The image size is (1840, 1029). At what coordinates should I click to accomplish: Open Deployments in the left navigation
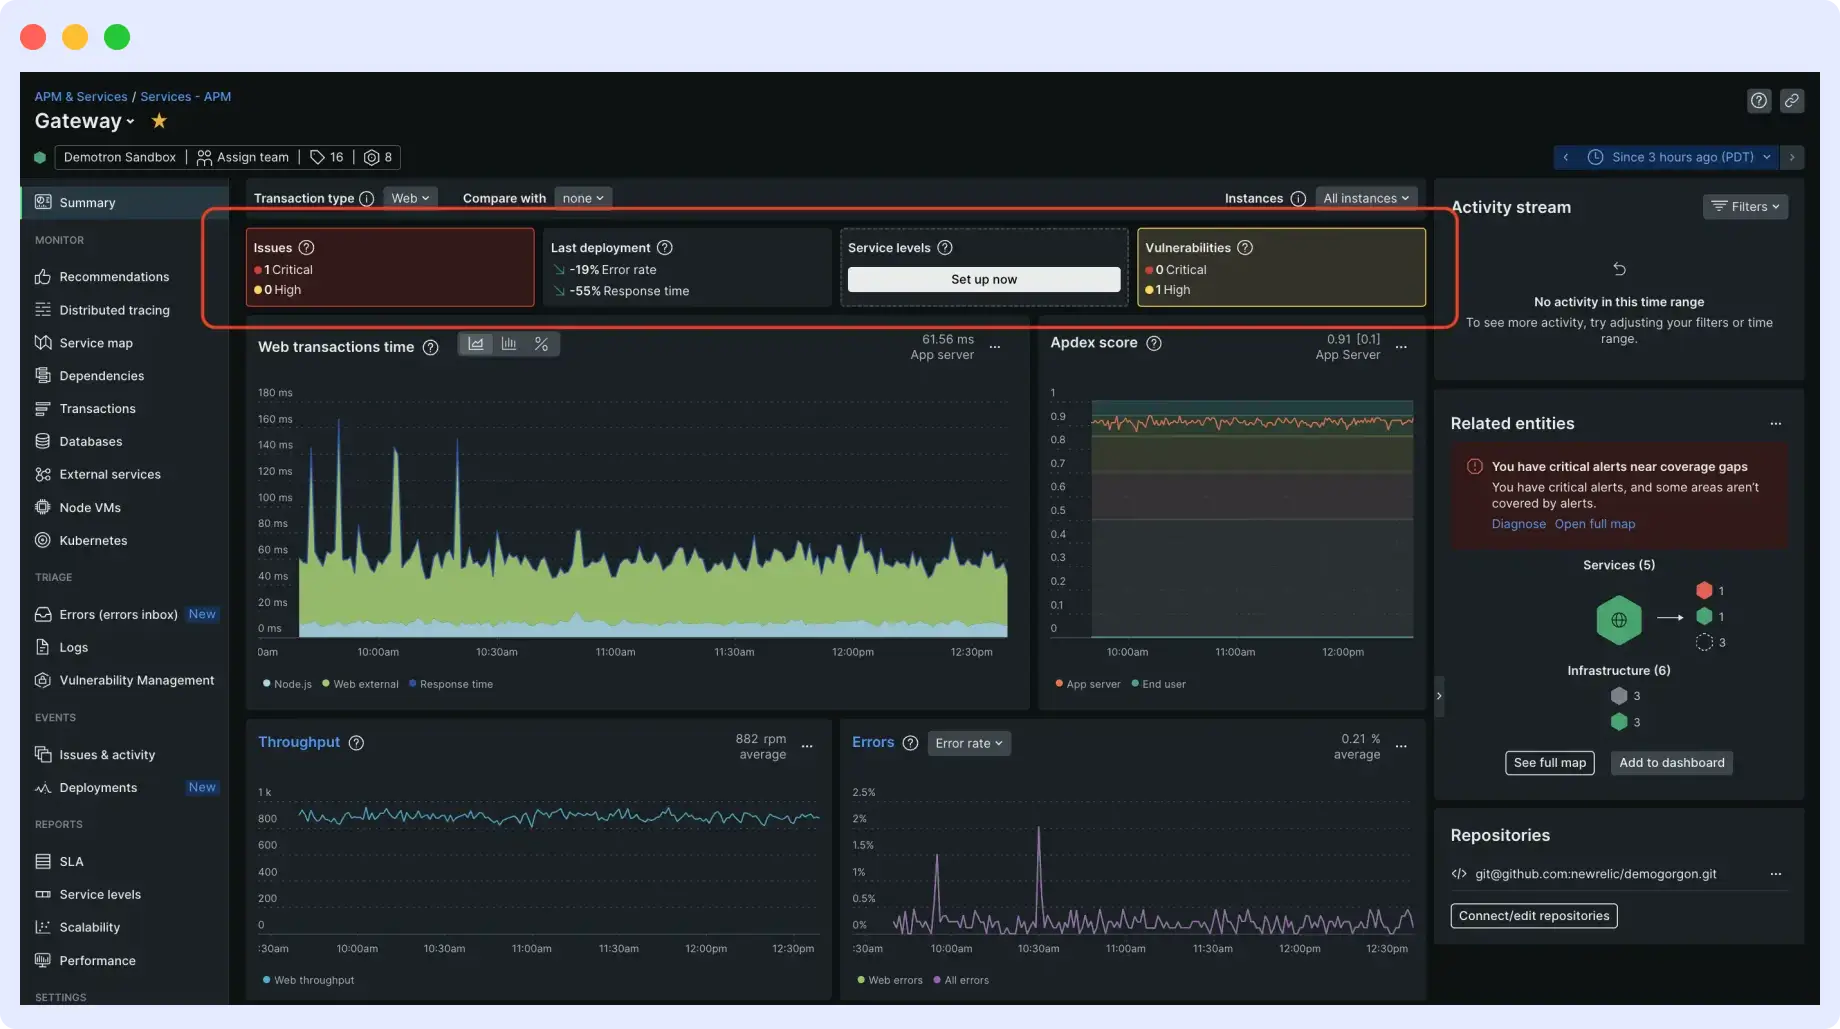click(x=98, y=788)
